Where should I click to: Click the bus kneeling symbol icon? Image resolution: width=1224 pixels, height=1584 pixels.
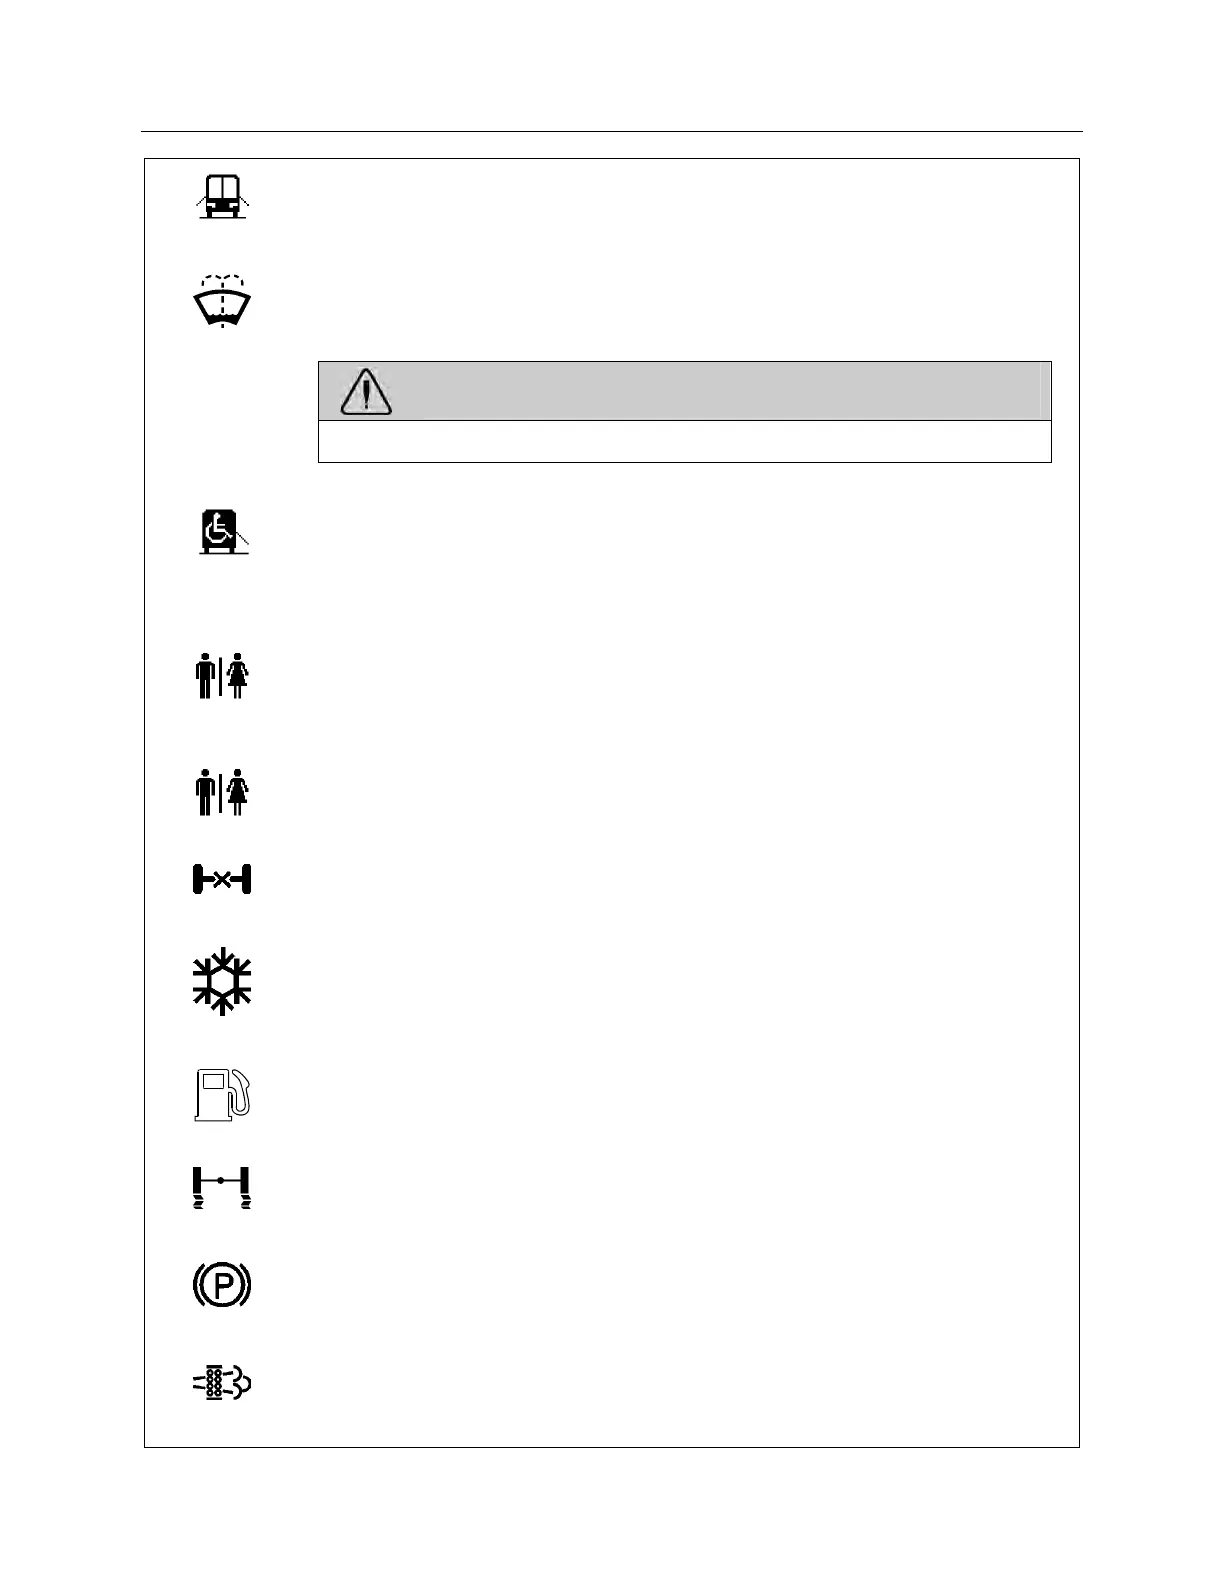(x=221, y=196)
